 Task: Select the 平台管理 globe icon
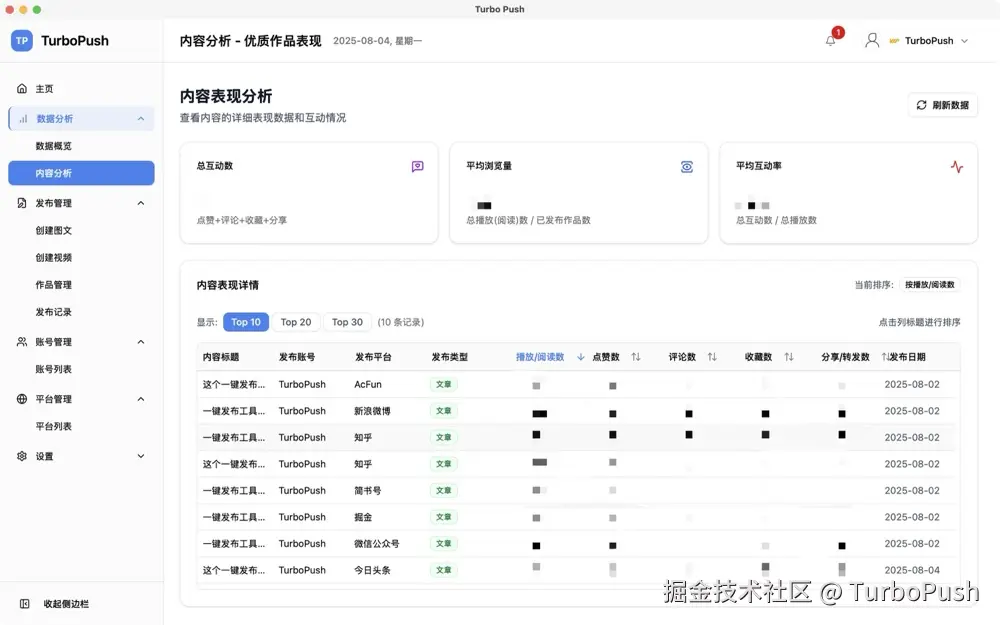point(22,398)
